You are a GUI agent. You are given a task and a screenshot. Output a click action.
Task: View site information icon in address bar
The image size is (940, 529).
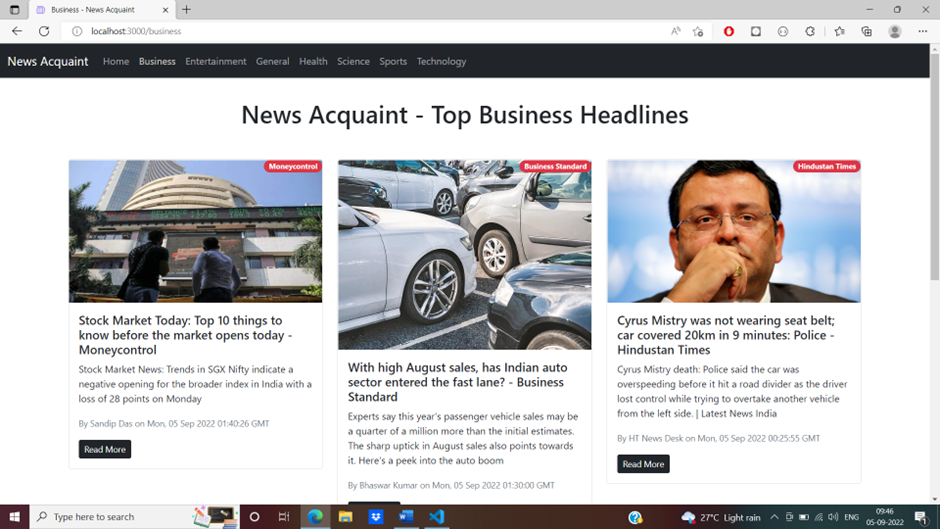(77, 31)
